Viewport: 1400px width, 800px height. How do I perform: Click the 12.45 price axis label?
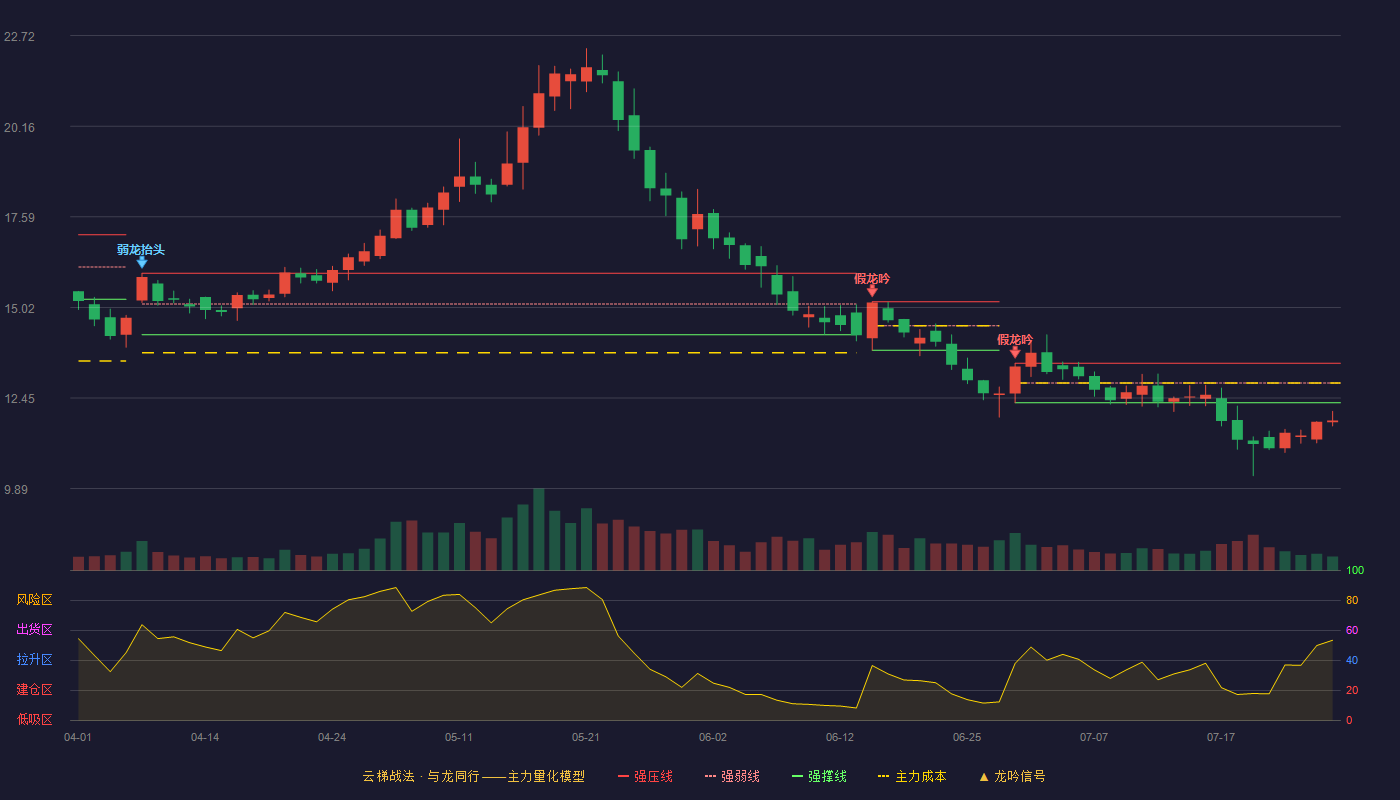(19, 399)
